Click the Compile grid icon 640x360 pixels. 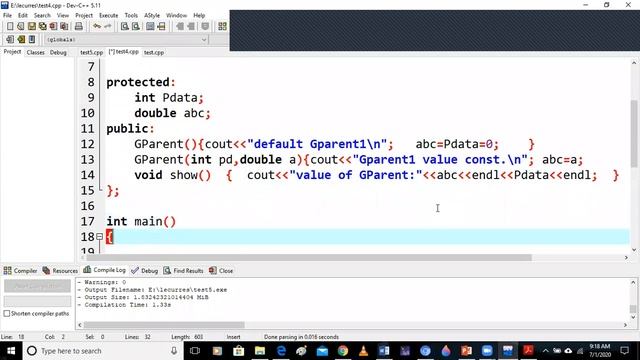222,27
